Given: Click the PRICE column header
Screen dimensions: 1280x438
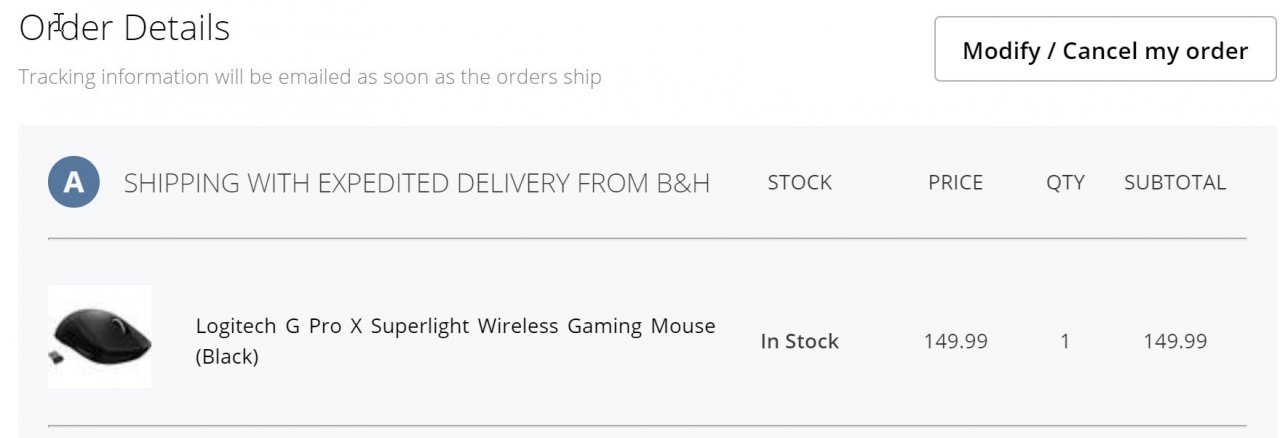Looking at the screenshot, I should [955, 183].
